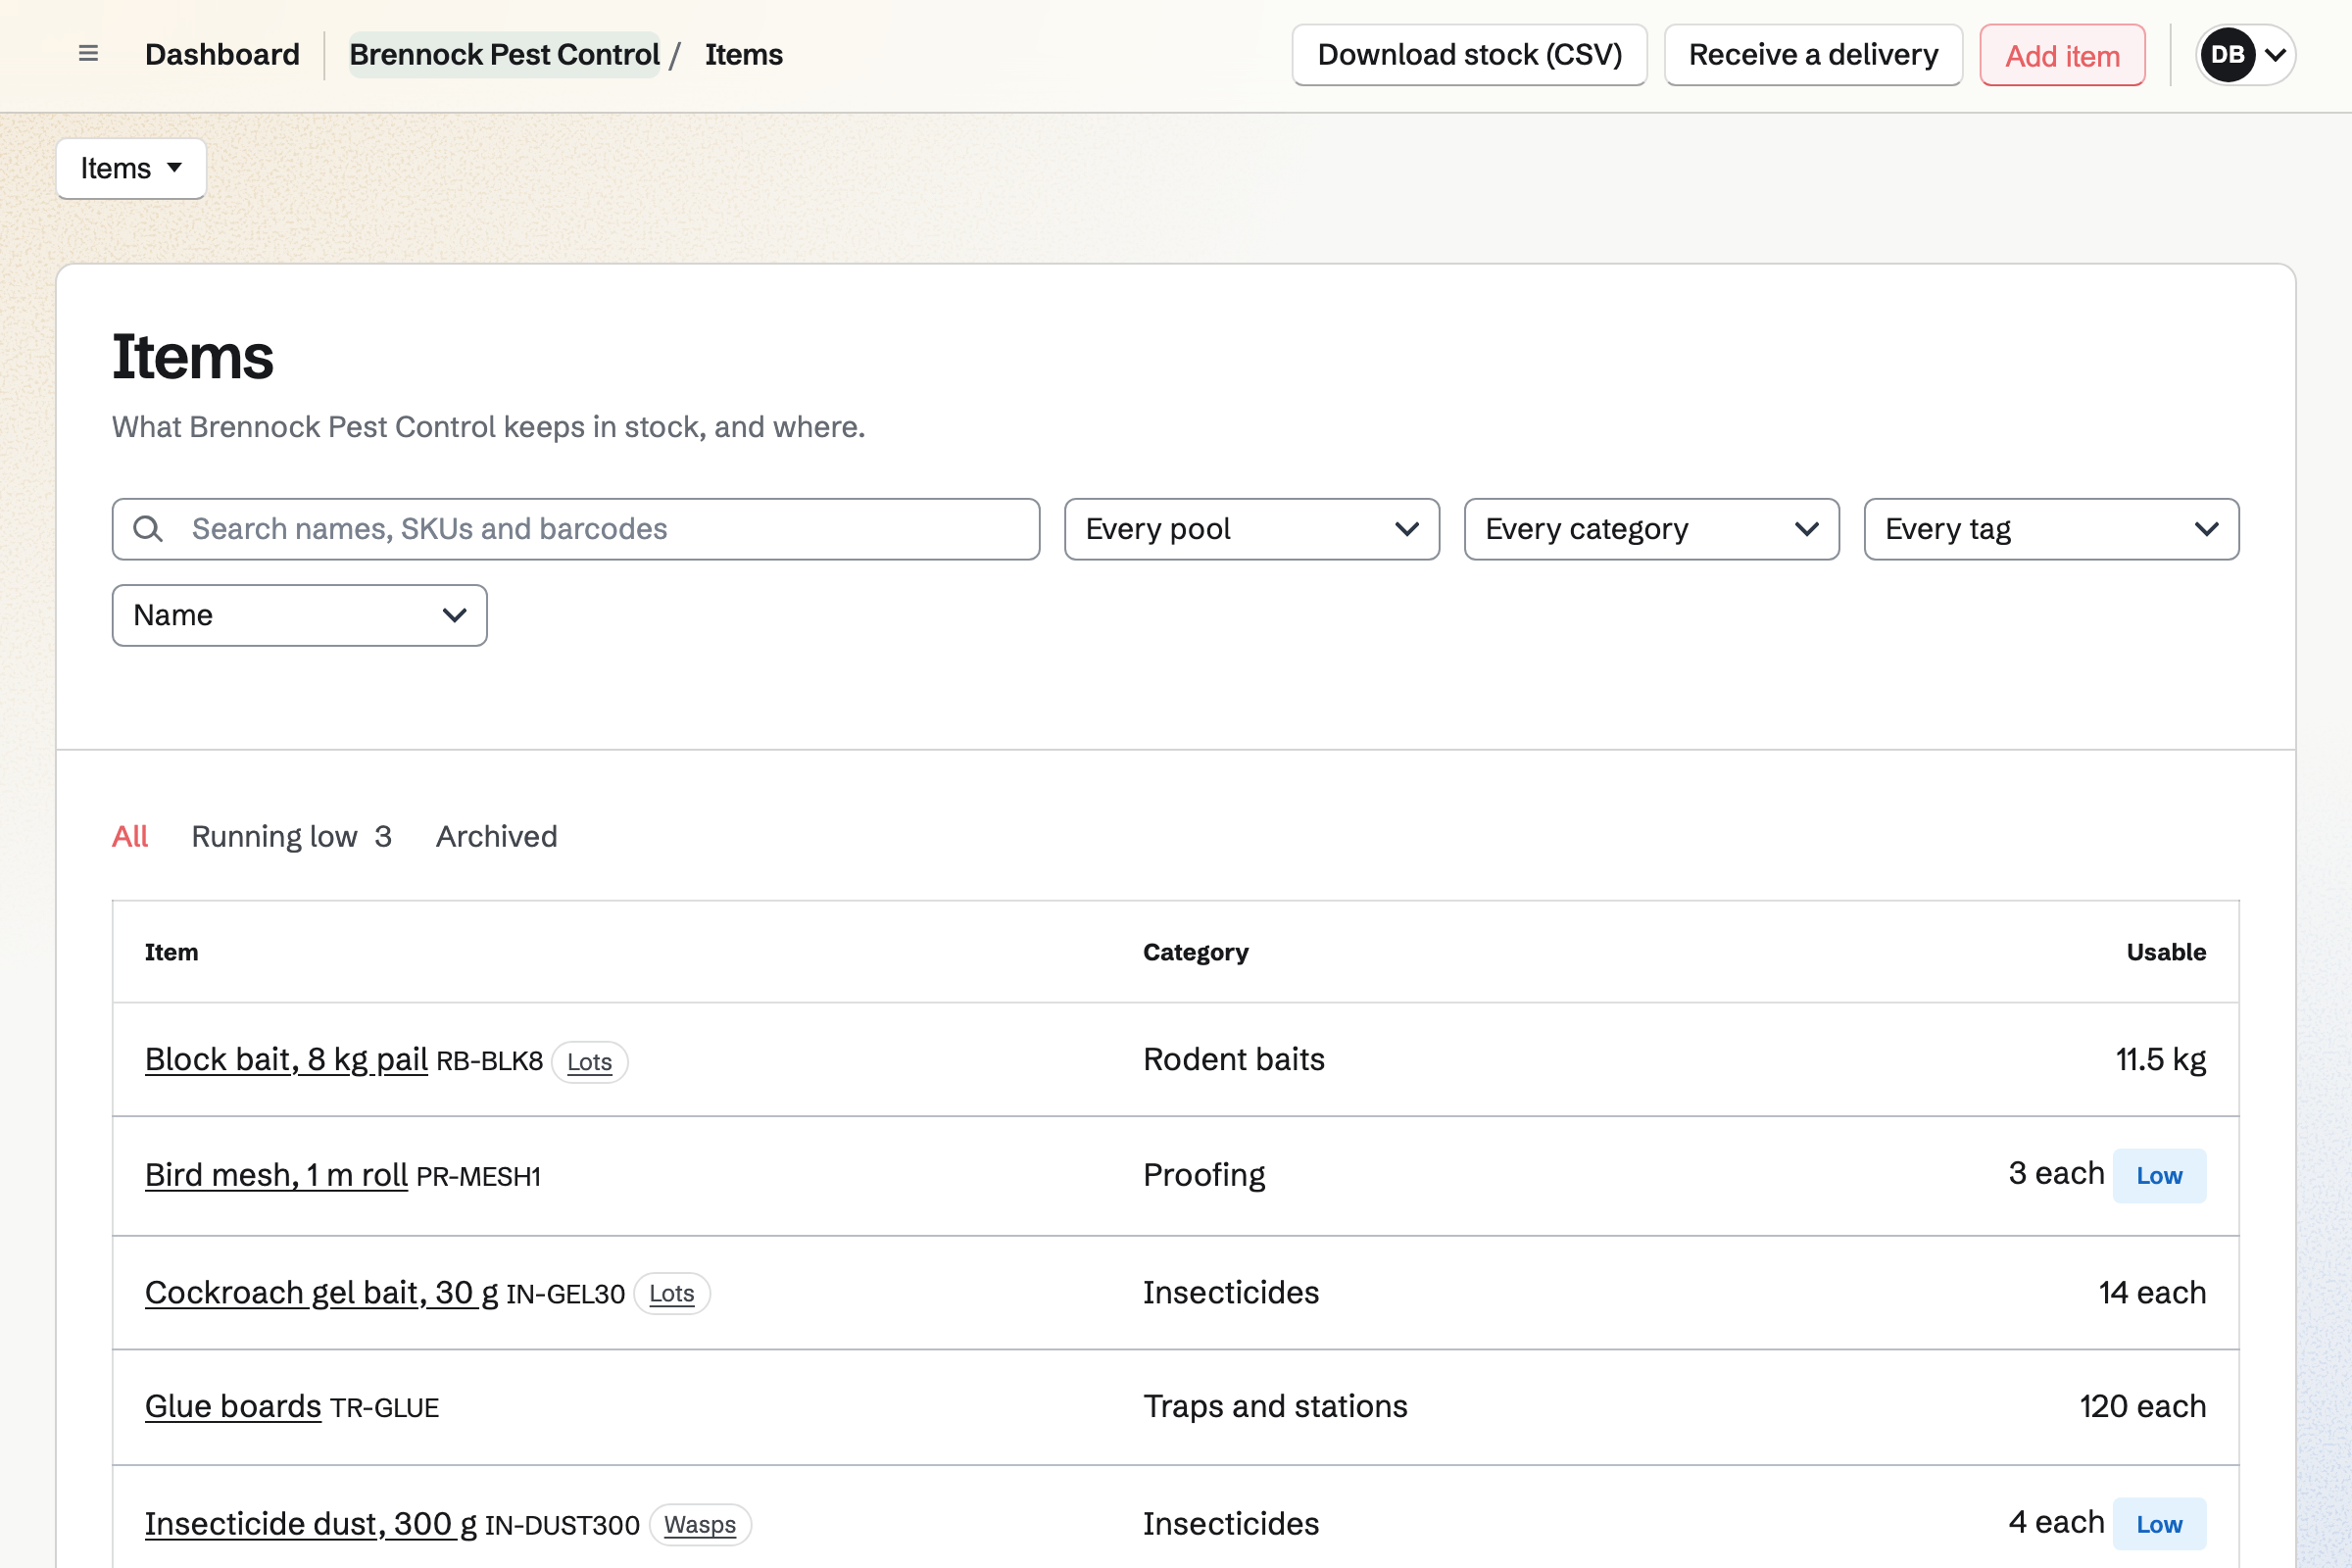Expand the Every tag filter
This screenshot has width=2352, height=1568.
coord(2051,529)
